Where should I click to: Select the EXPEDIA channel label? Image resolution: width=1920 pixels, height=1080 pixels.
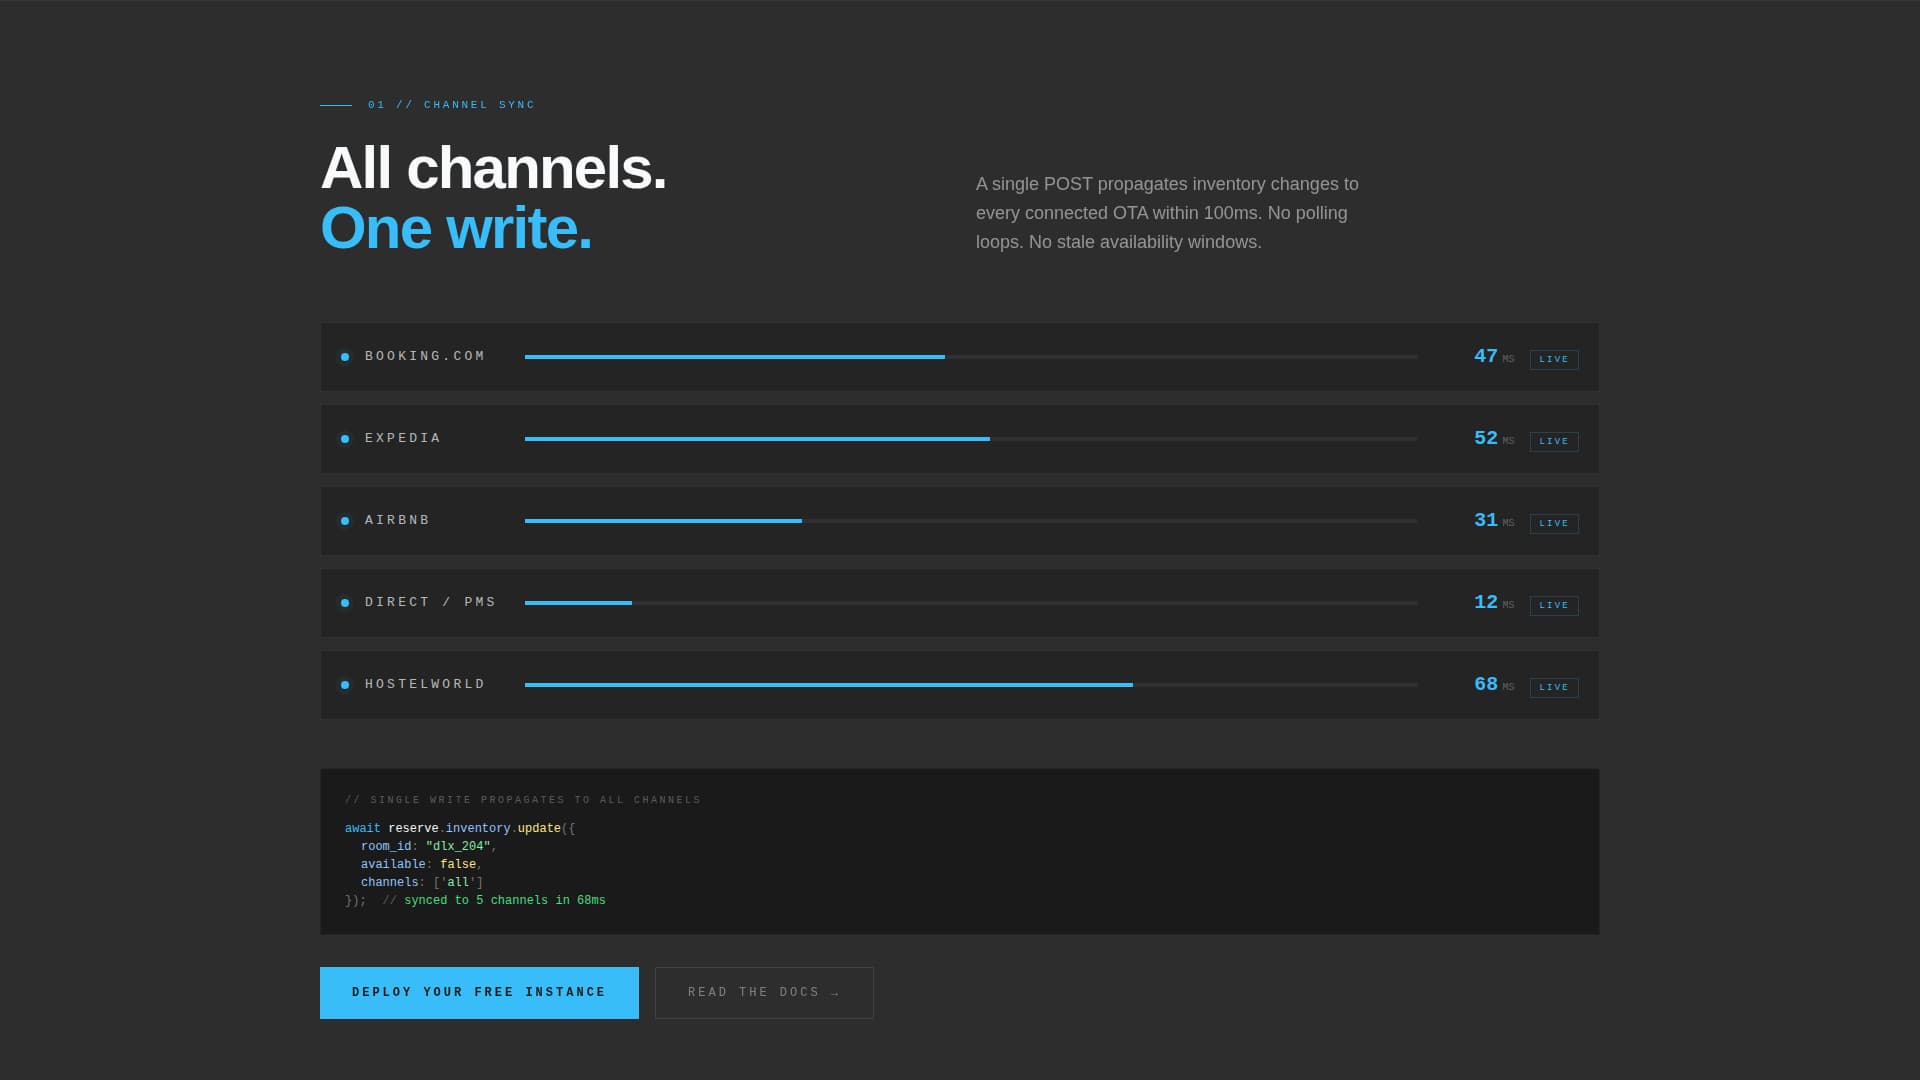coord(403,438)
